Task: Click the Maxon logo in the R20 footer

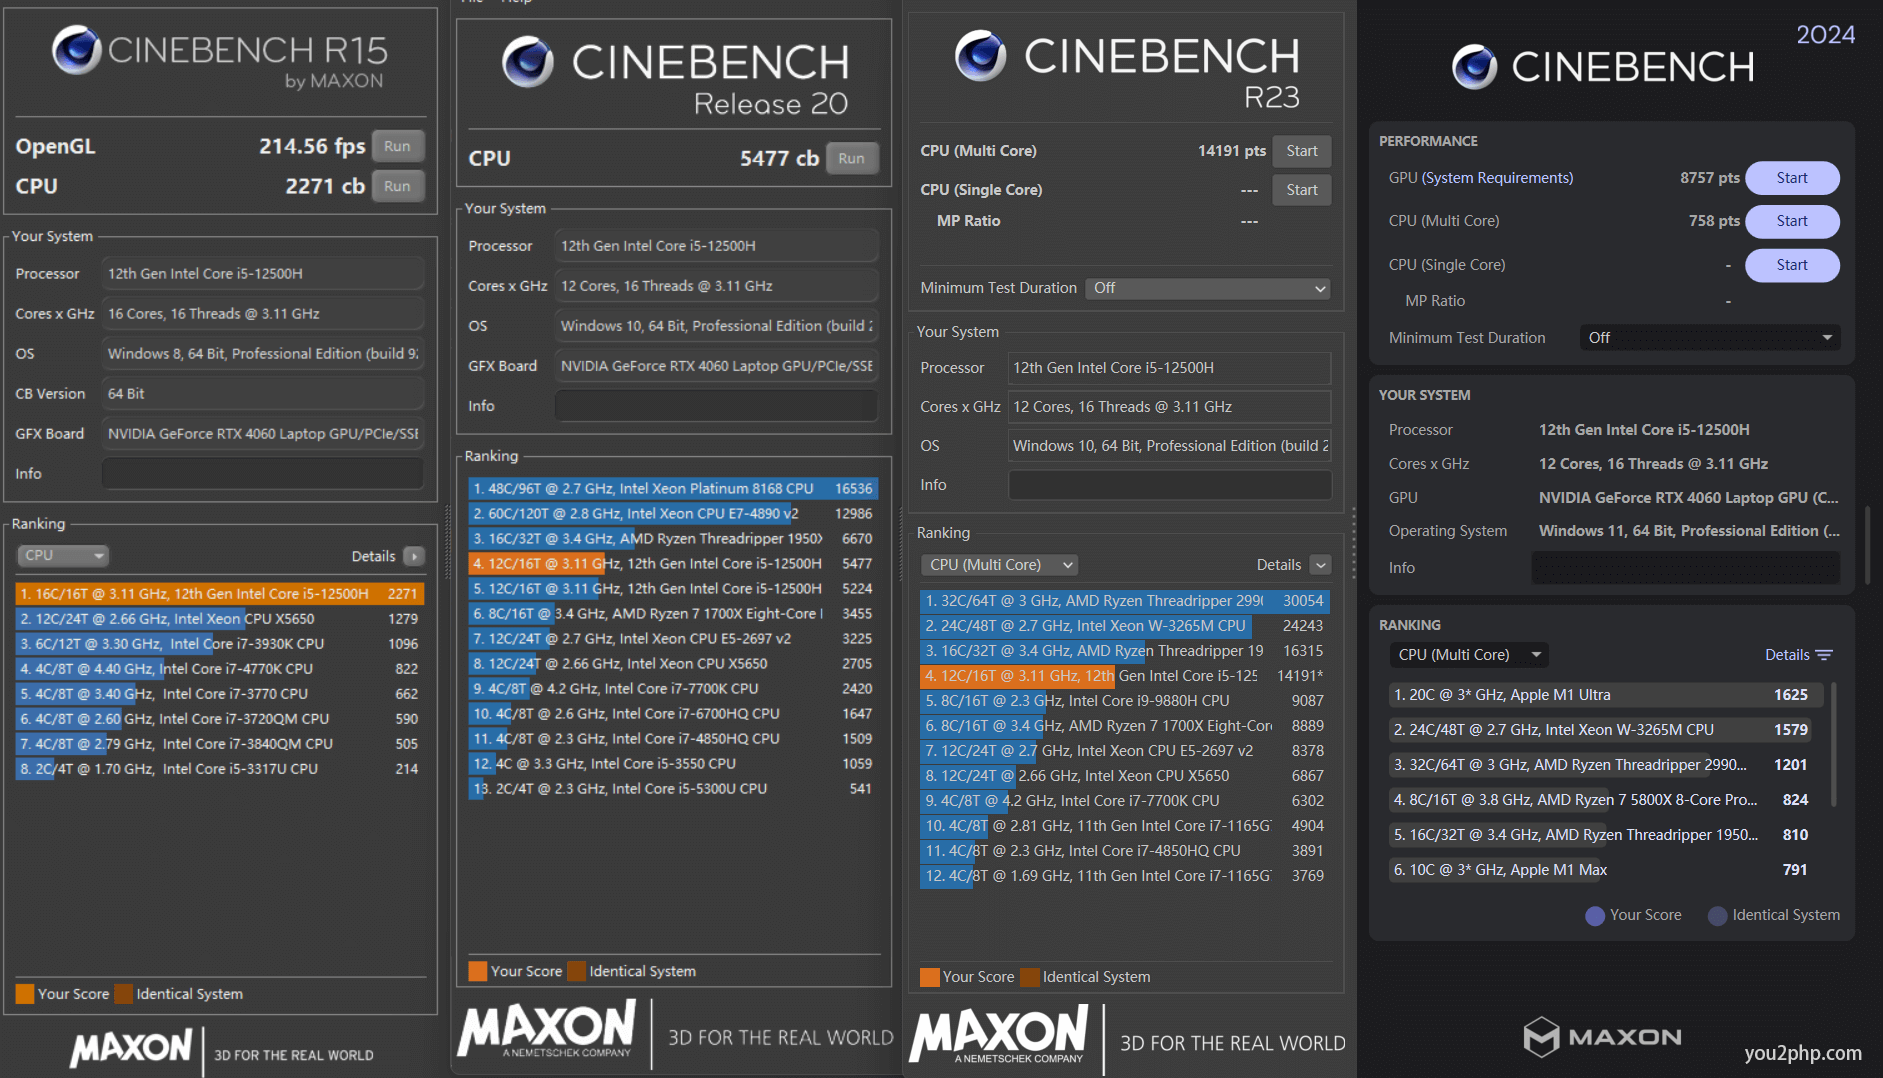Action: (546, 1029)
